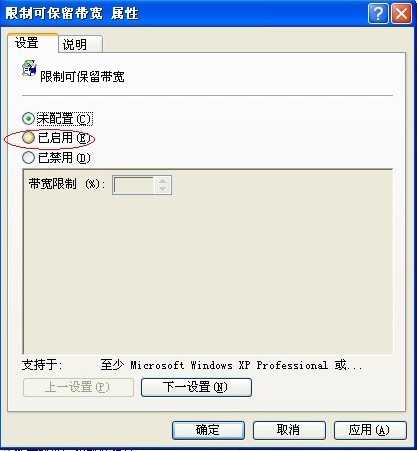
Task: Enable the policy with 已启用 option
Action: (x=28, y=138)
